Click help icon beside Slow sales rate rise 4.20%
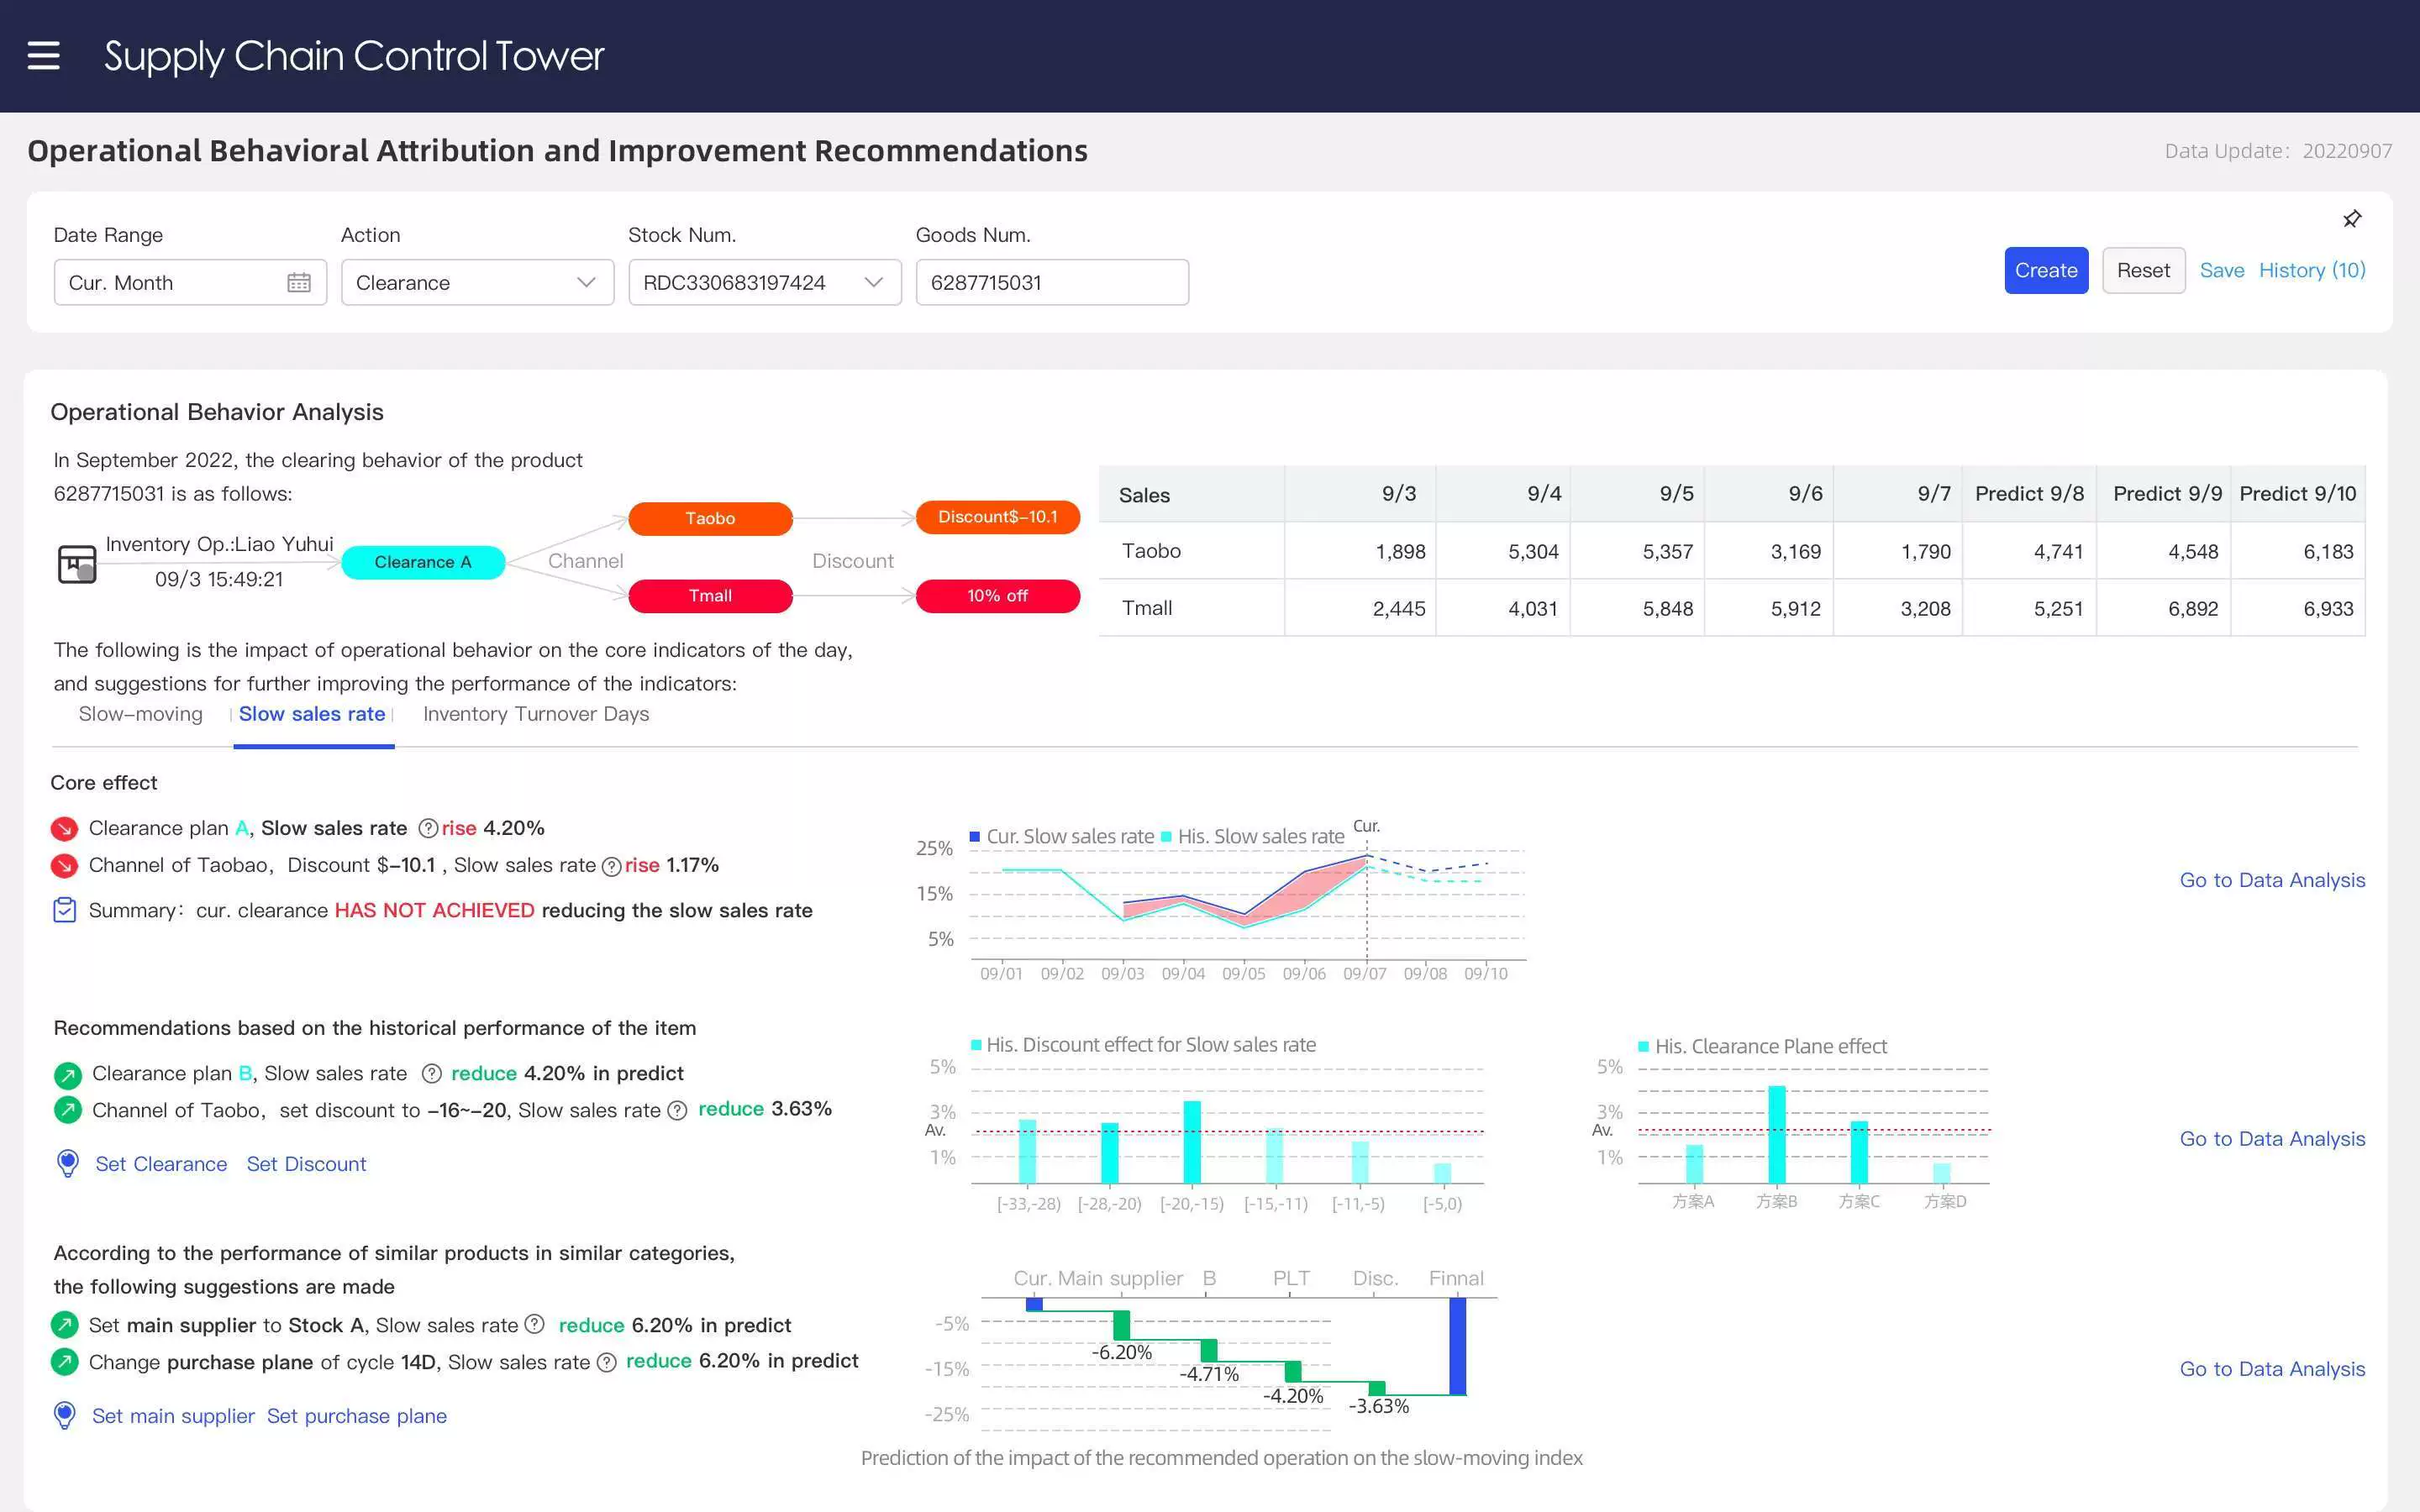2420x1512 pixels. point(428,828)
